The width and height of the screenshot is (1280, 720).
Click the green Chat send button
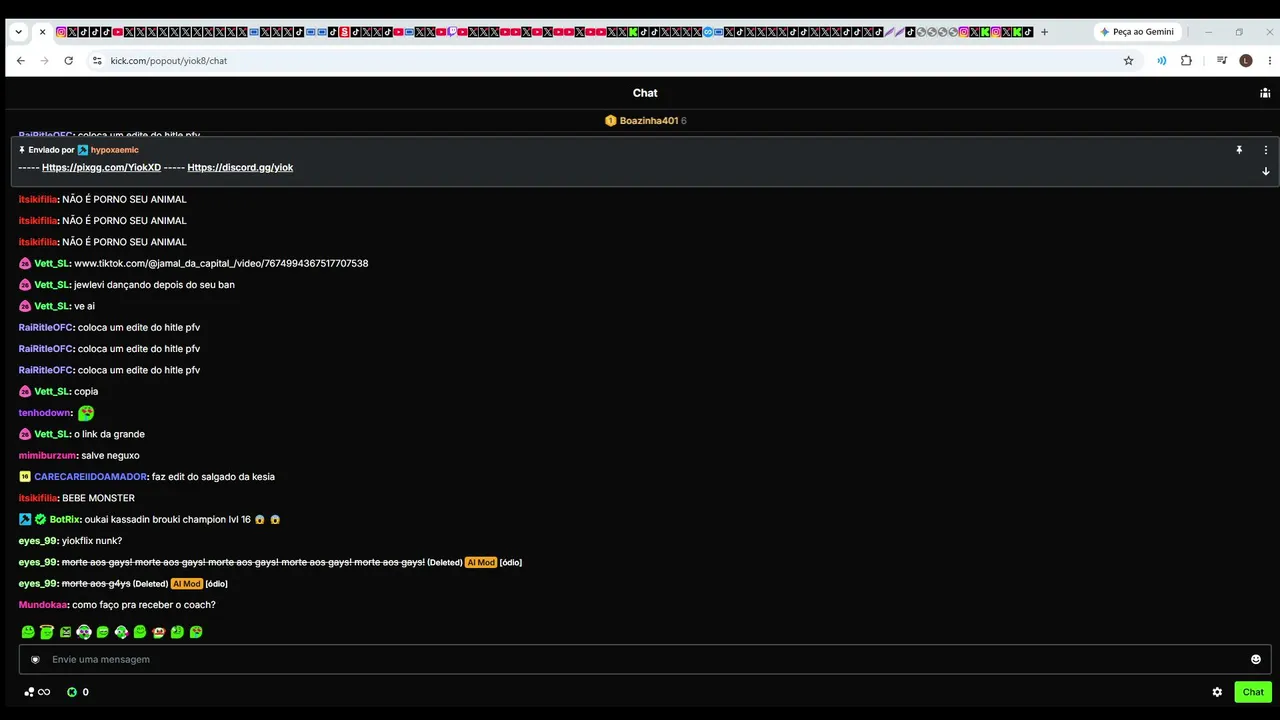pos(1253,692)
